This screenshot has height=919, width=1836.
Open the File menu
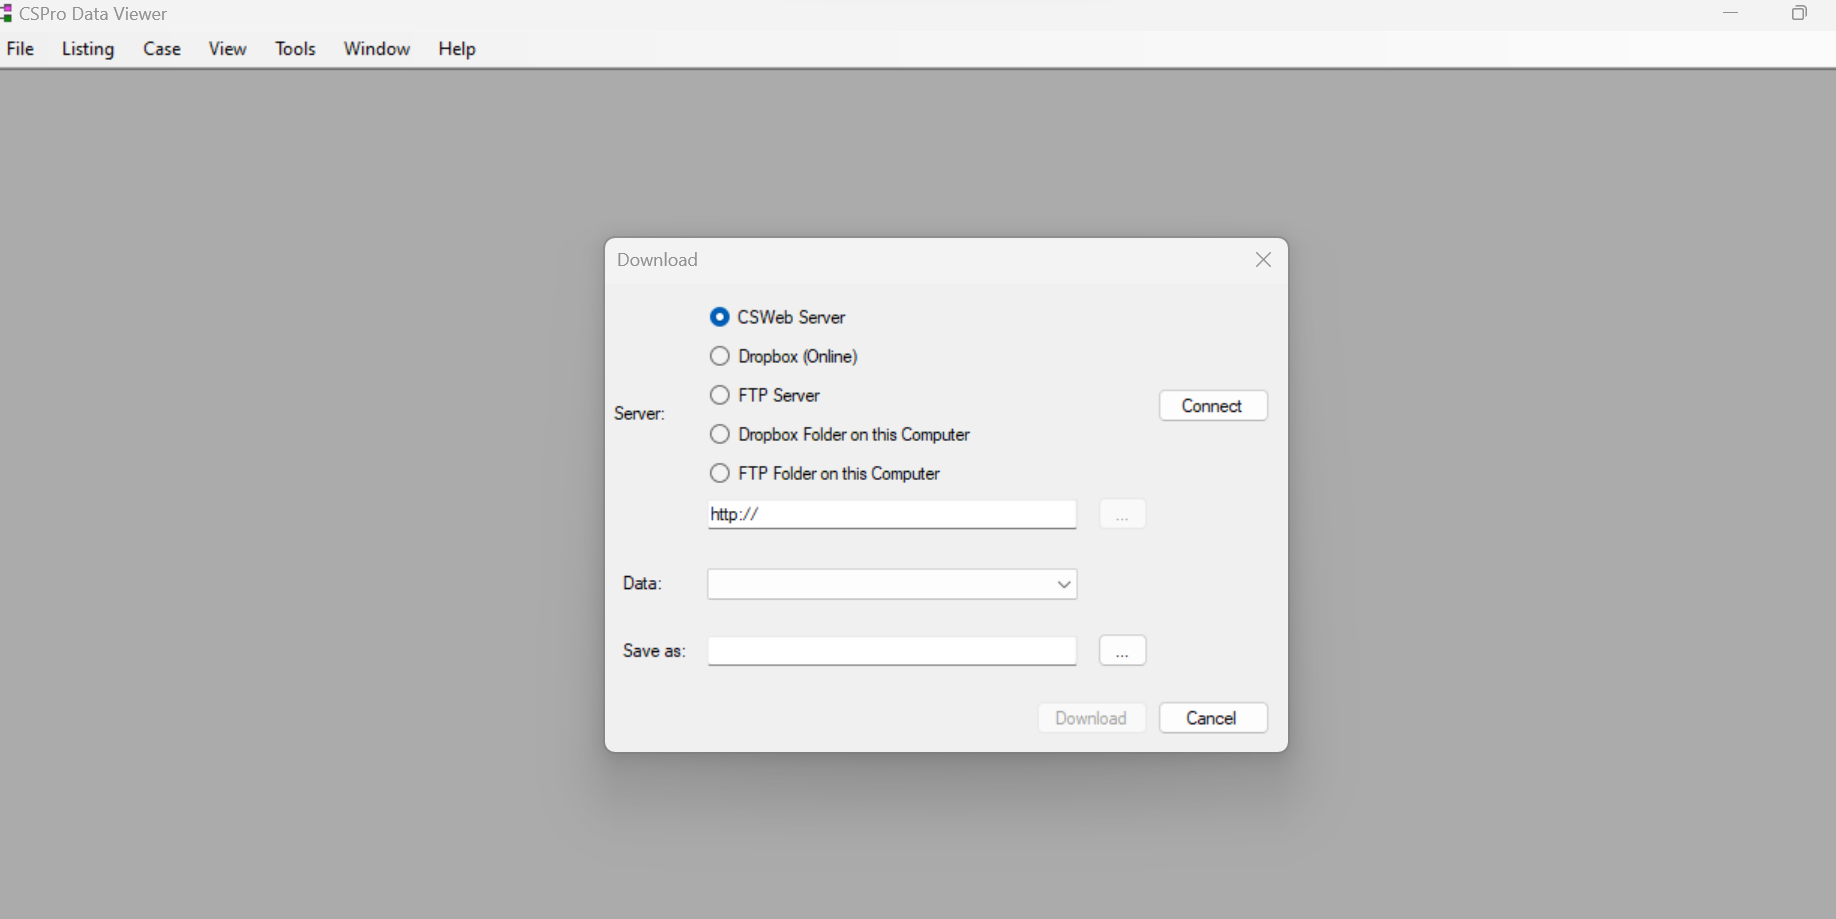point(20,49)
